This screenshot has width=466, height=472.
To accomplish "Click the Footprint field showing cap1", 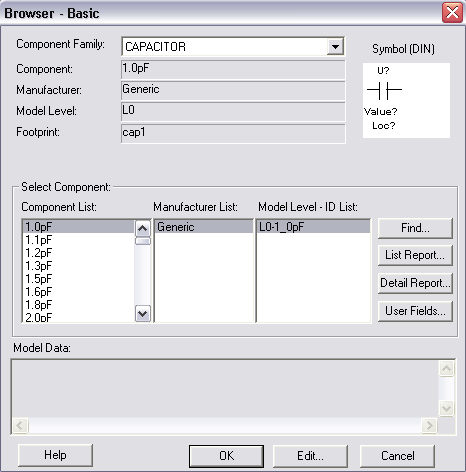I will (x=233, y=133).
